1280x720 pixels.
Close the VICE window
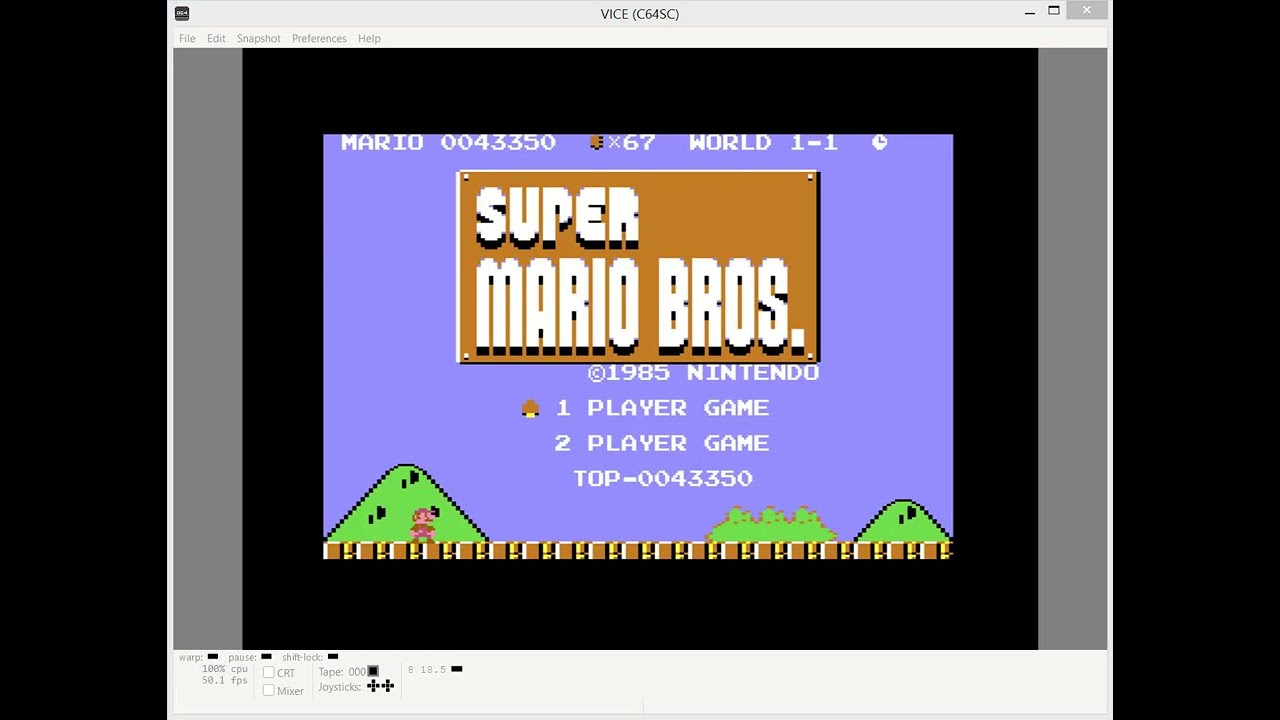click(1087, 11)
